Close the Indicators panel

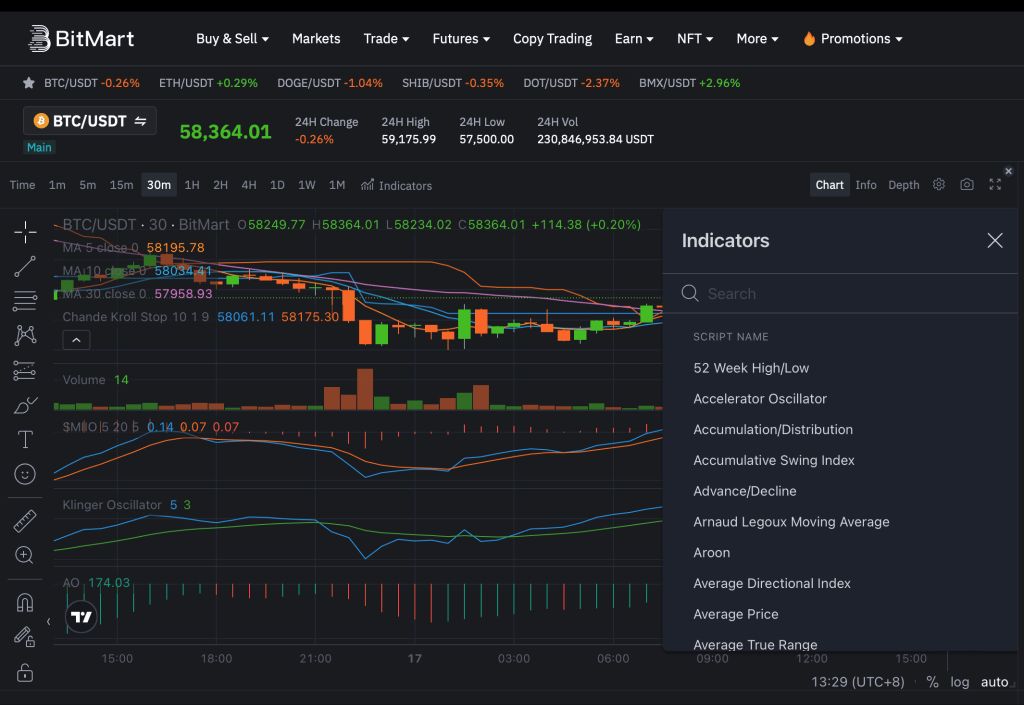click(994, 241)
